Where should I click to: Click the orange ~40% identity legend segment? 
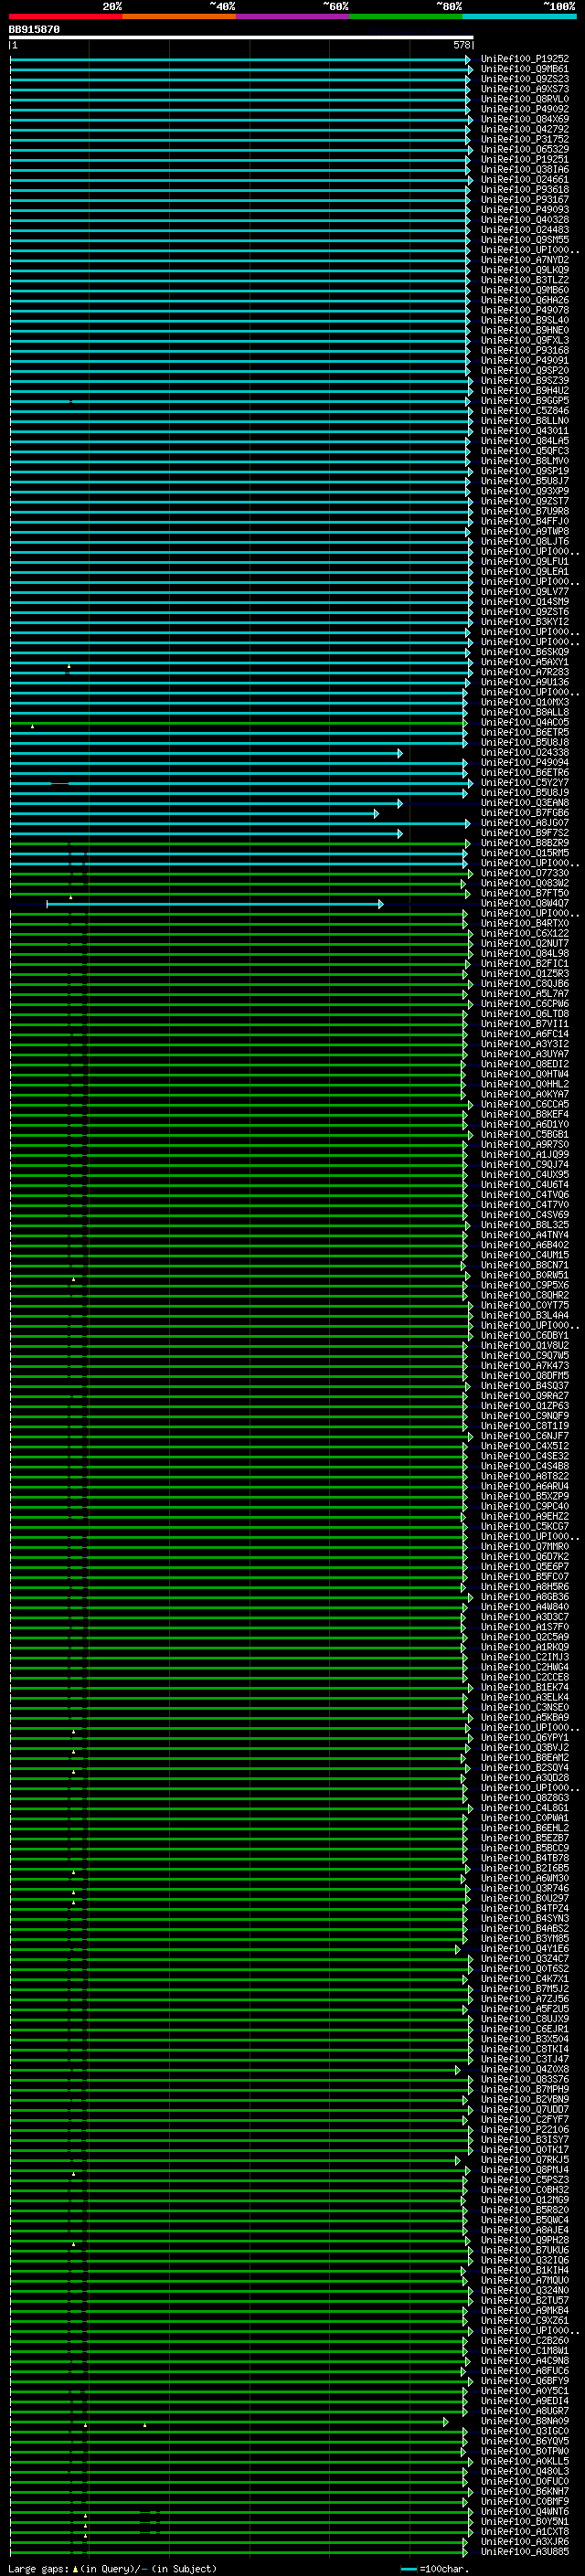179,16
